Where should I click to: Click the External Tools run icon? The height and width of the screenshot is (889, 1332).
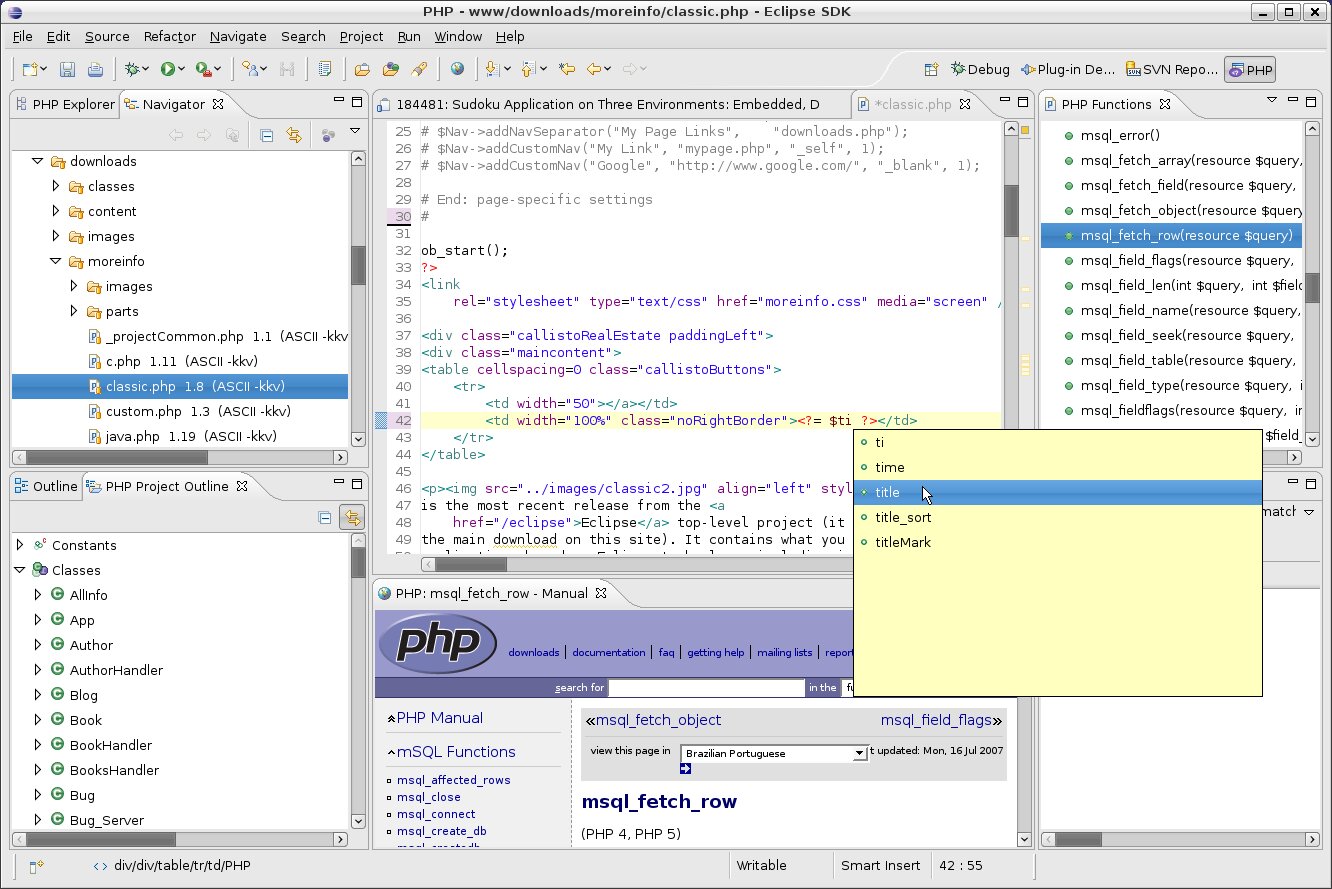204,69
